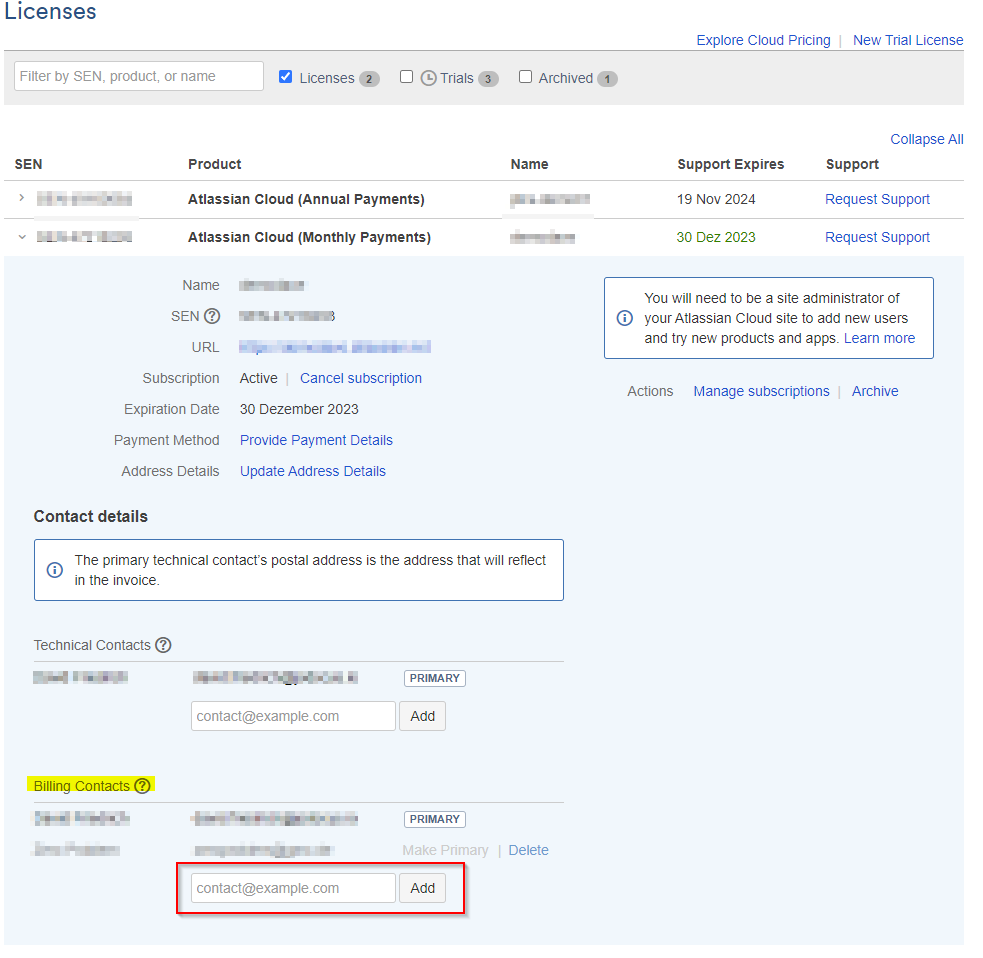This screenshot has width=983, height=958.
Task: Click the '19 Nov 2024' support expiry
Action: [716, 199]
